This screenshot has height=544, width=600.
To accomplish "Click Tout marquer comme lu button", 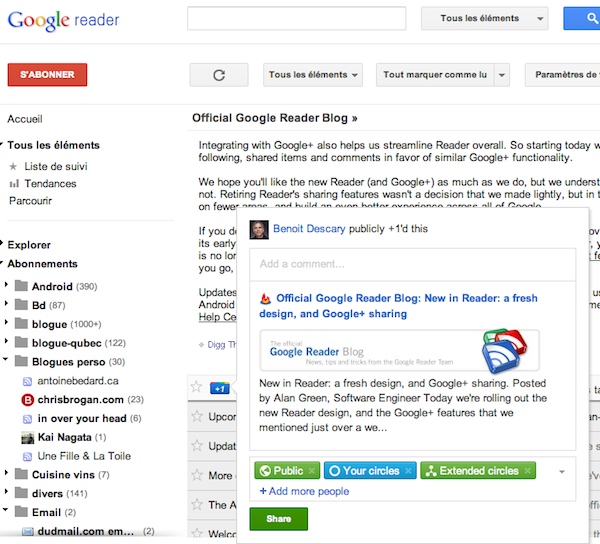I will coord(435,75).
